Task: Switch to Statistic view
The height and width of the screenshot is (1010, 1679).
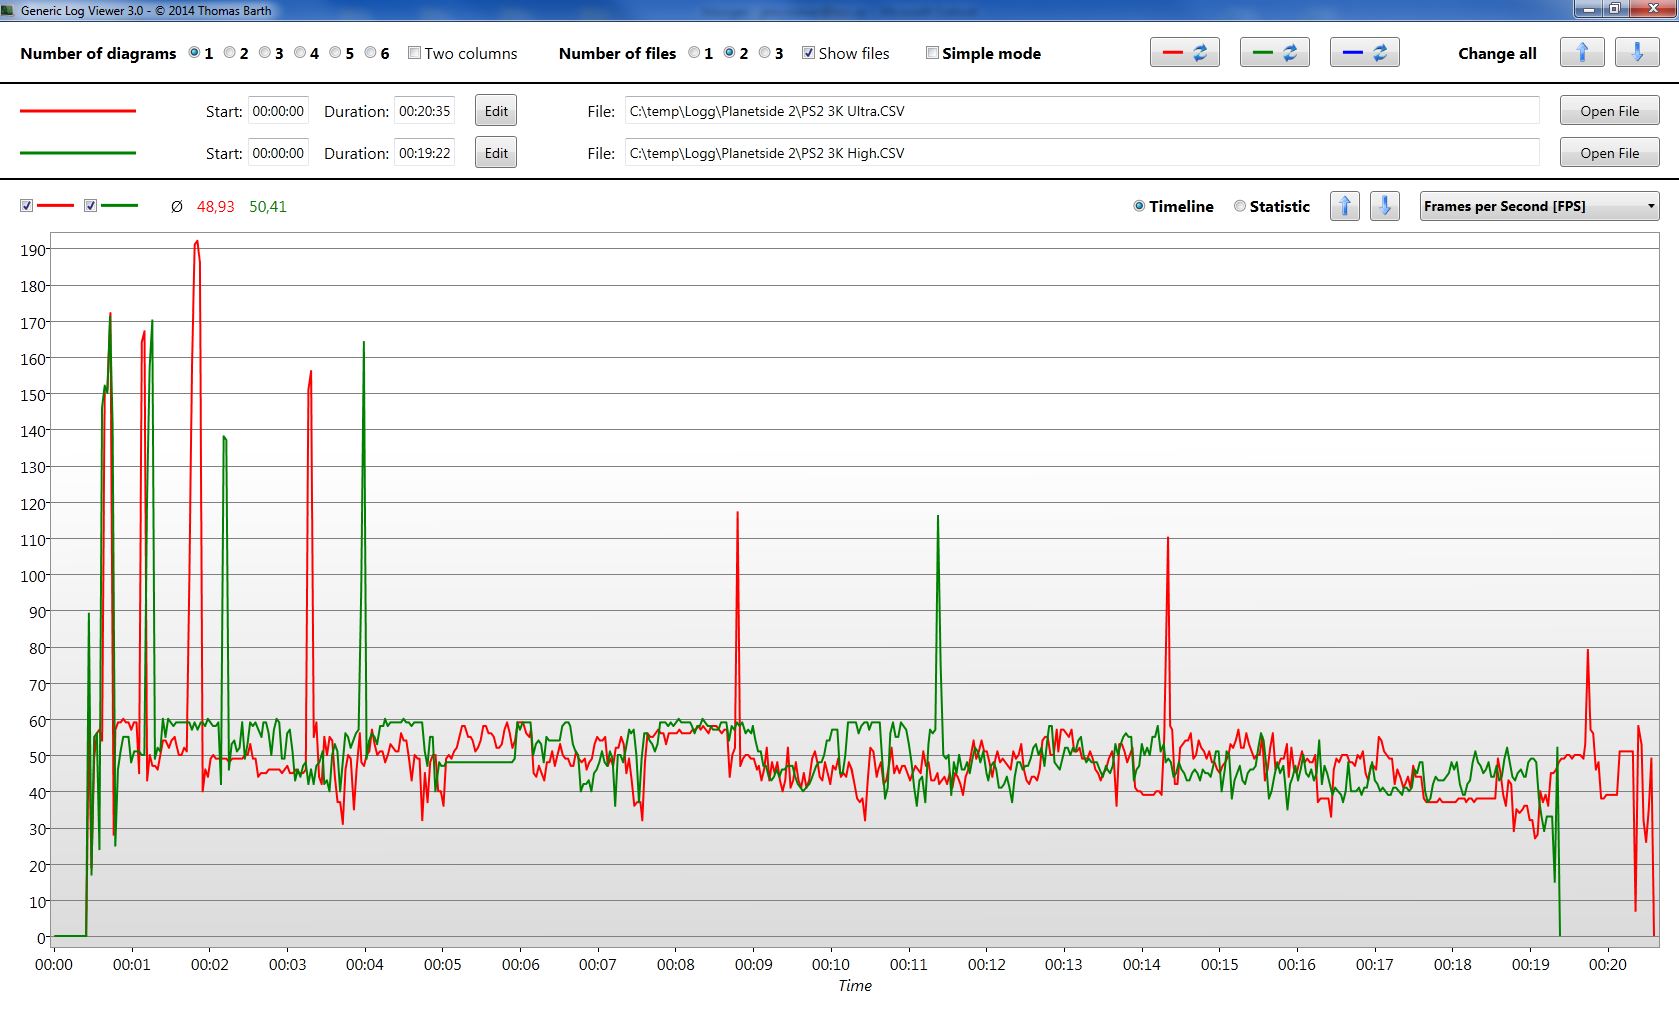Action: click(1239, 206)
